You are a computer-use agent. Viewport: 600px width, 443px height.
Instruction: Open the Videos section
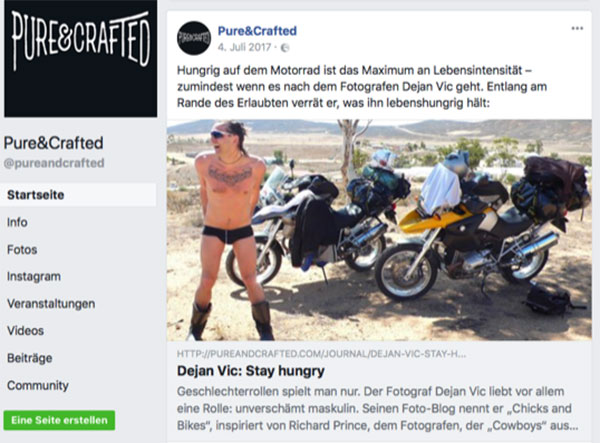(x=25, y=331)
